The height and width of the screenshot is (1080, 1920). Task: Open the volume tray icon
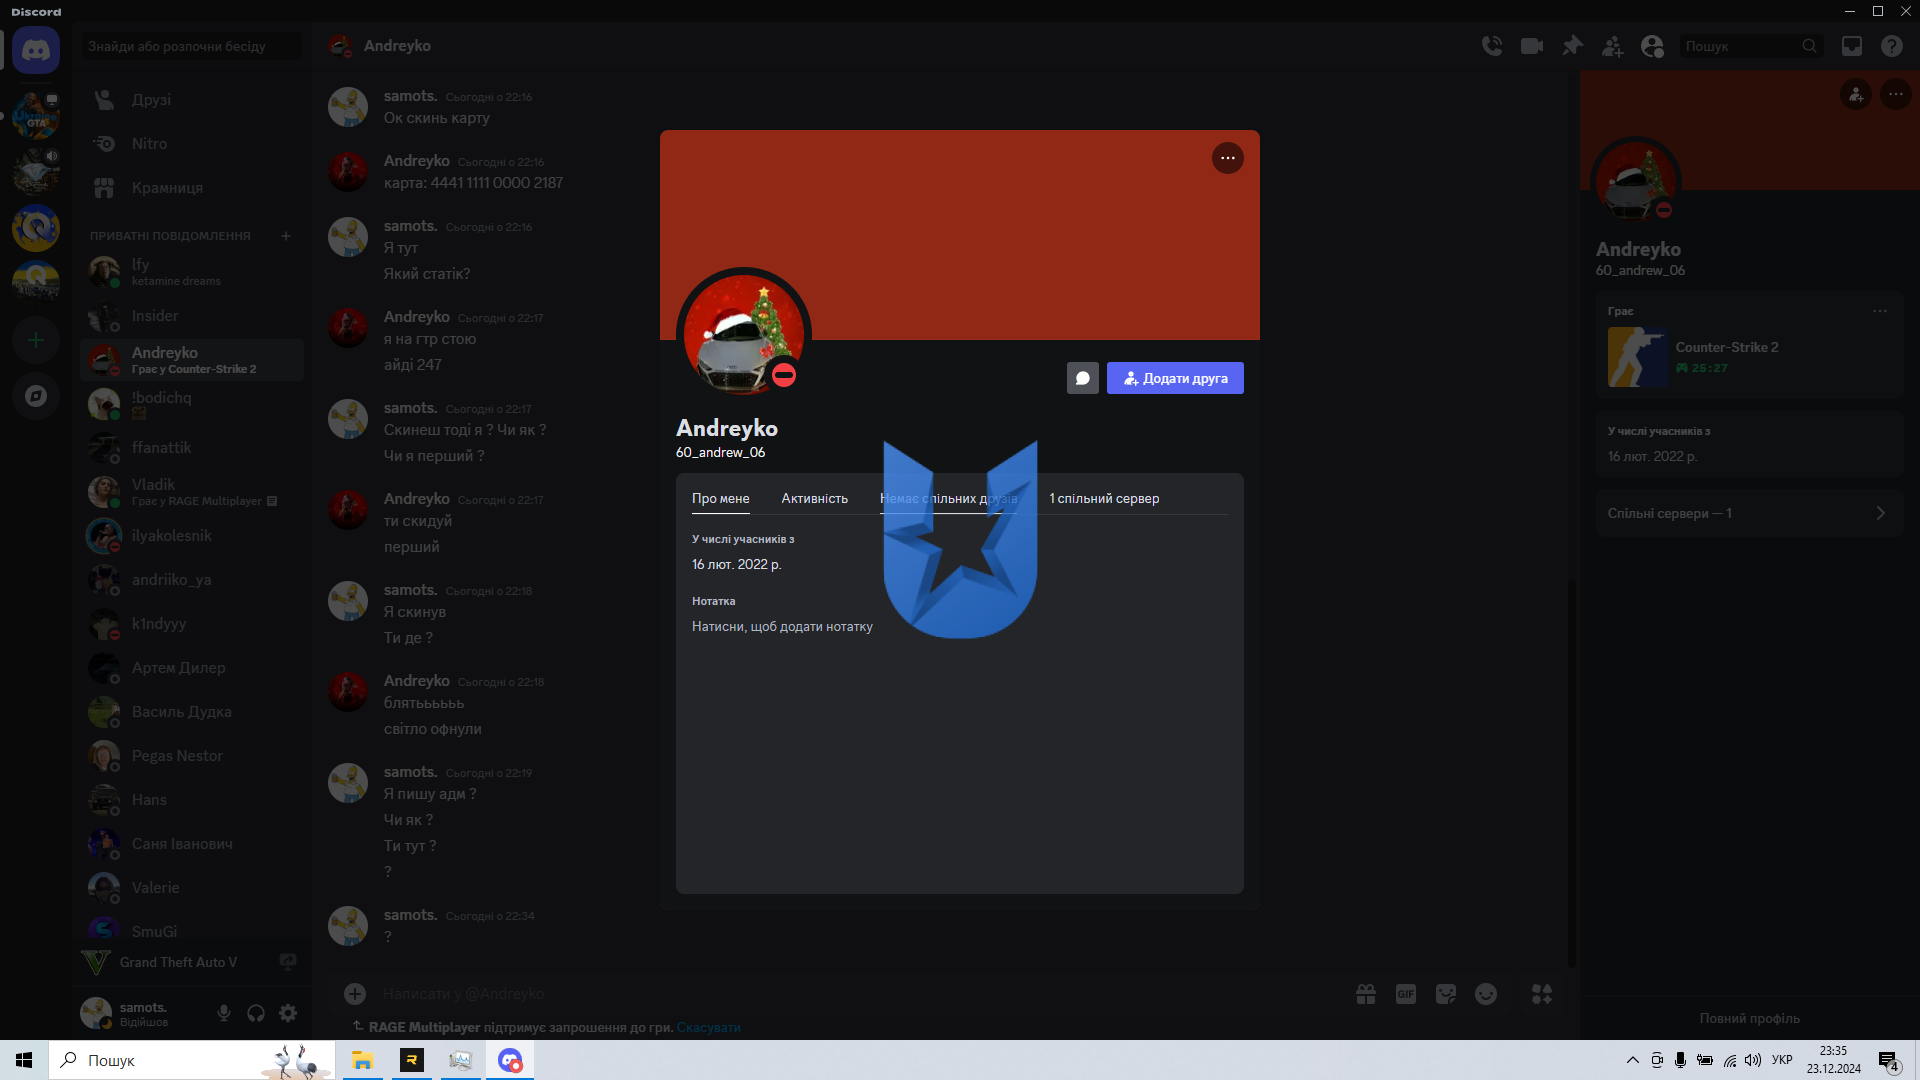(x=1753, y=1060)
